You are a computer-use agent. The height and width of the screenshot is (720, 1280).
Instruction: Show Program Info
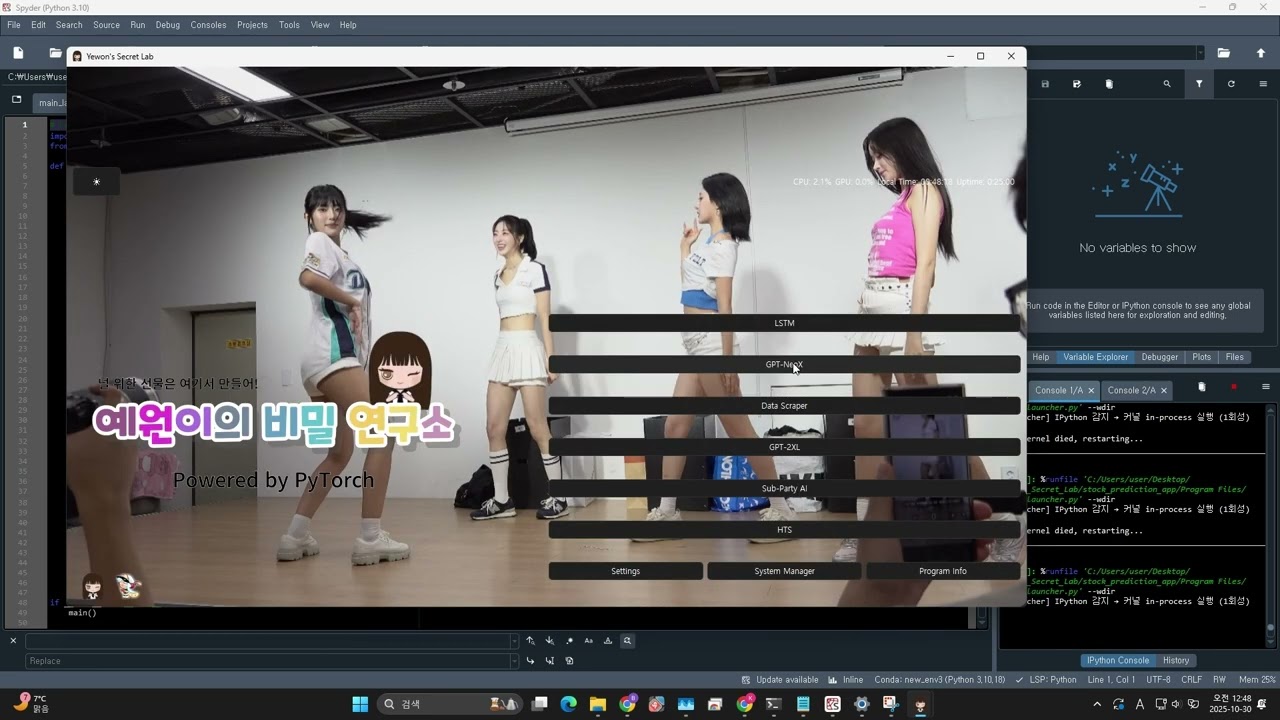(x=943, y=571)
